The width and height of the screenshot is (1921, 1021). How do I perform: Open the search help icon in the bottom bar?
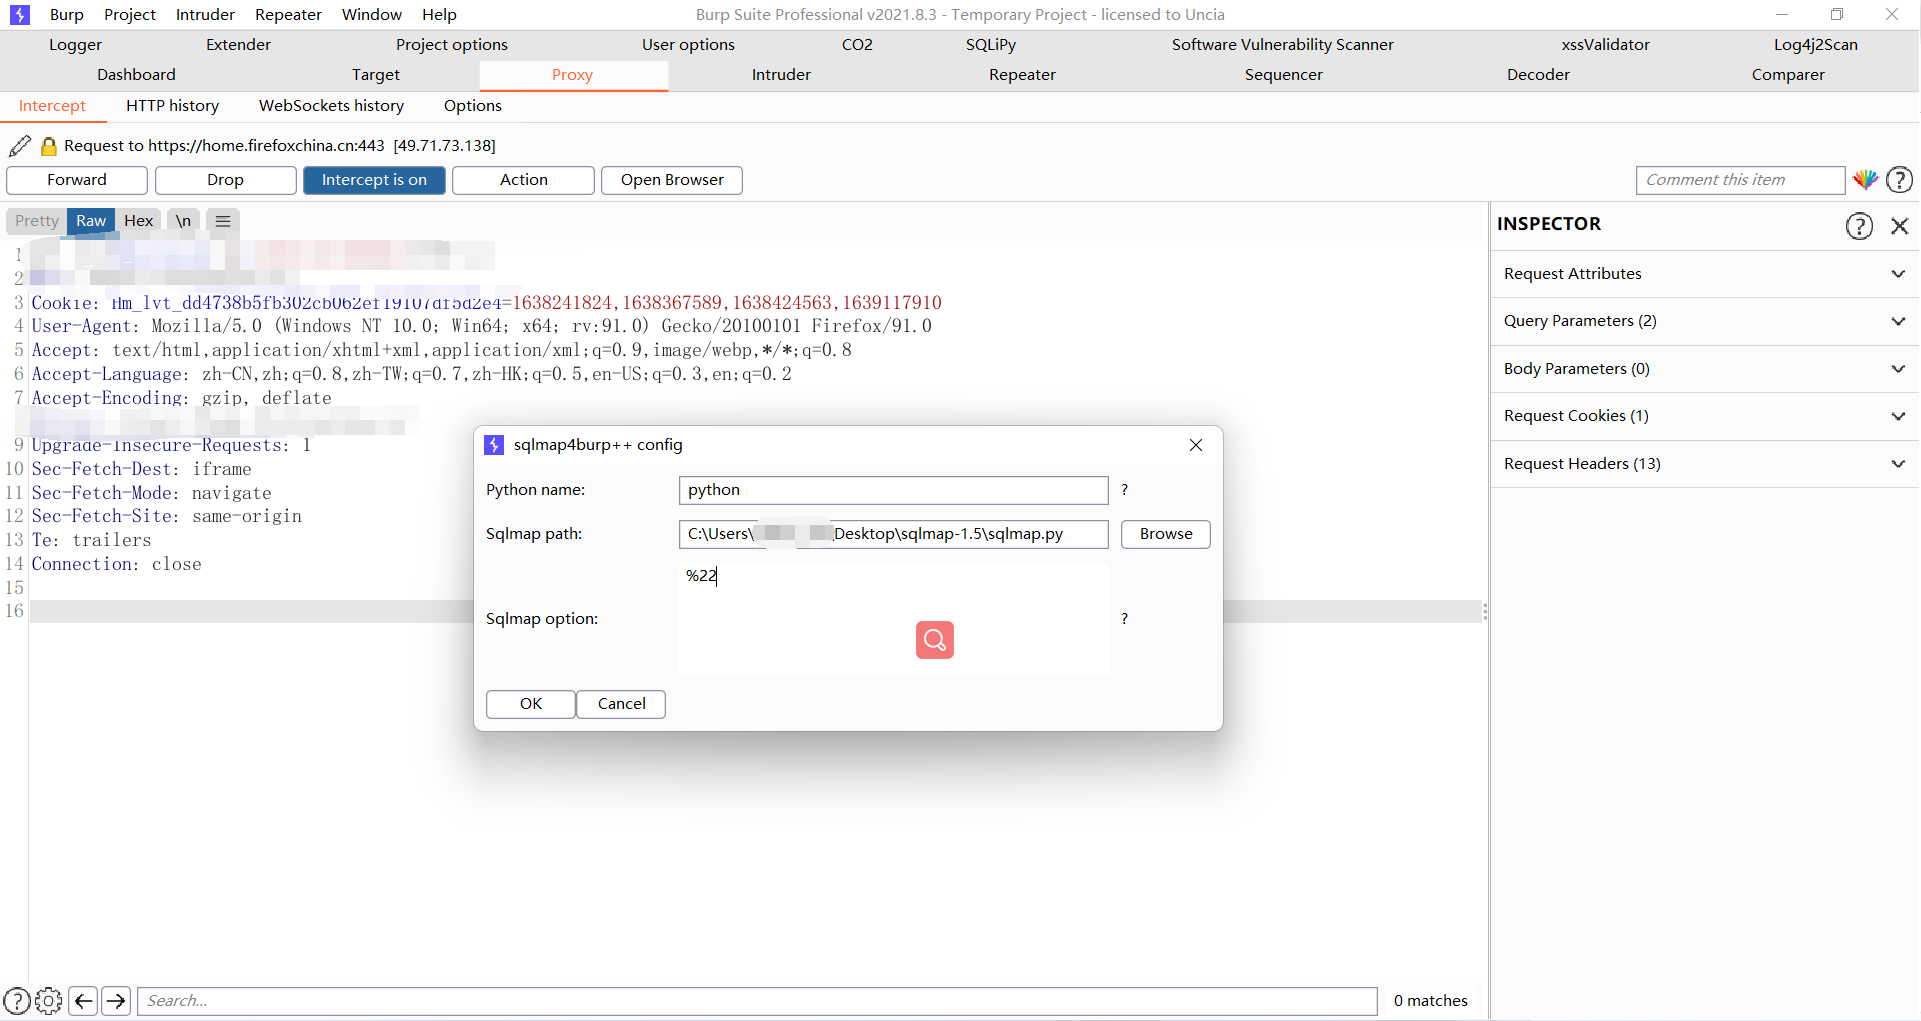[x=17, y=1001]
